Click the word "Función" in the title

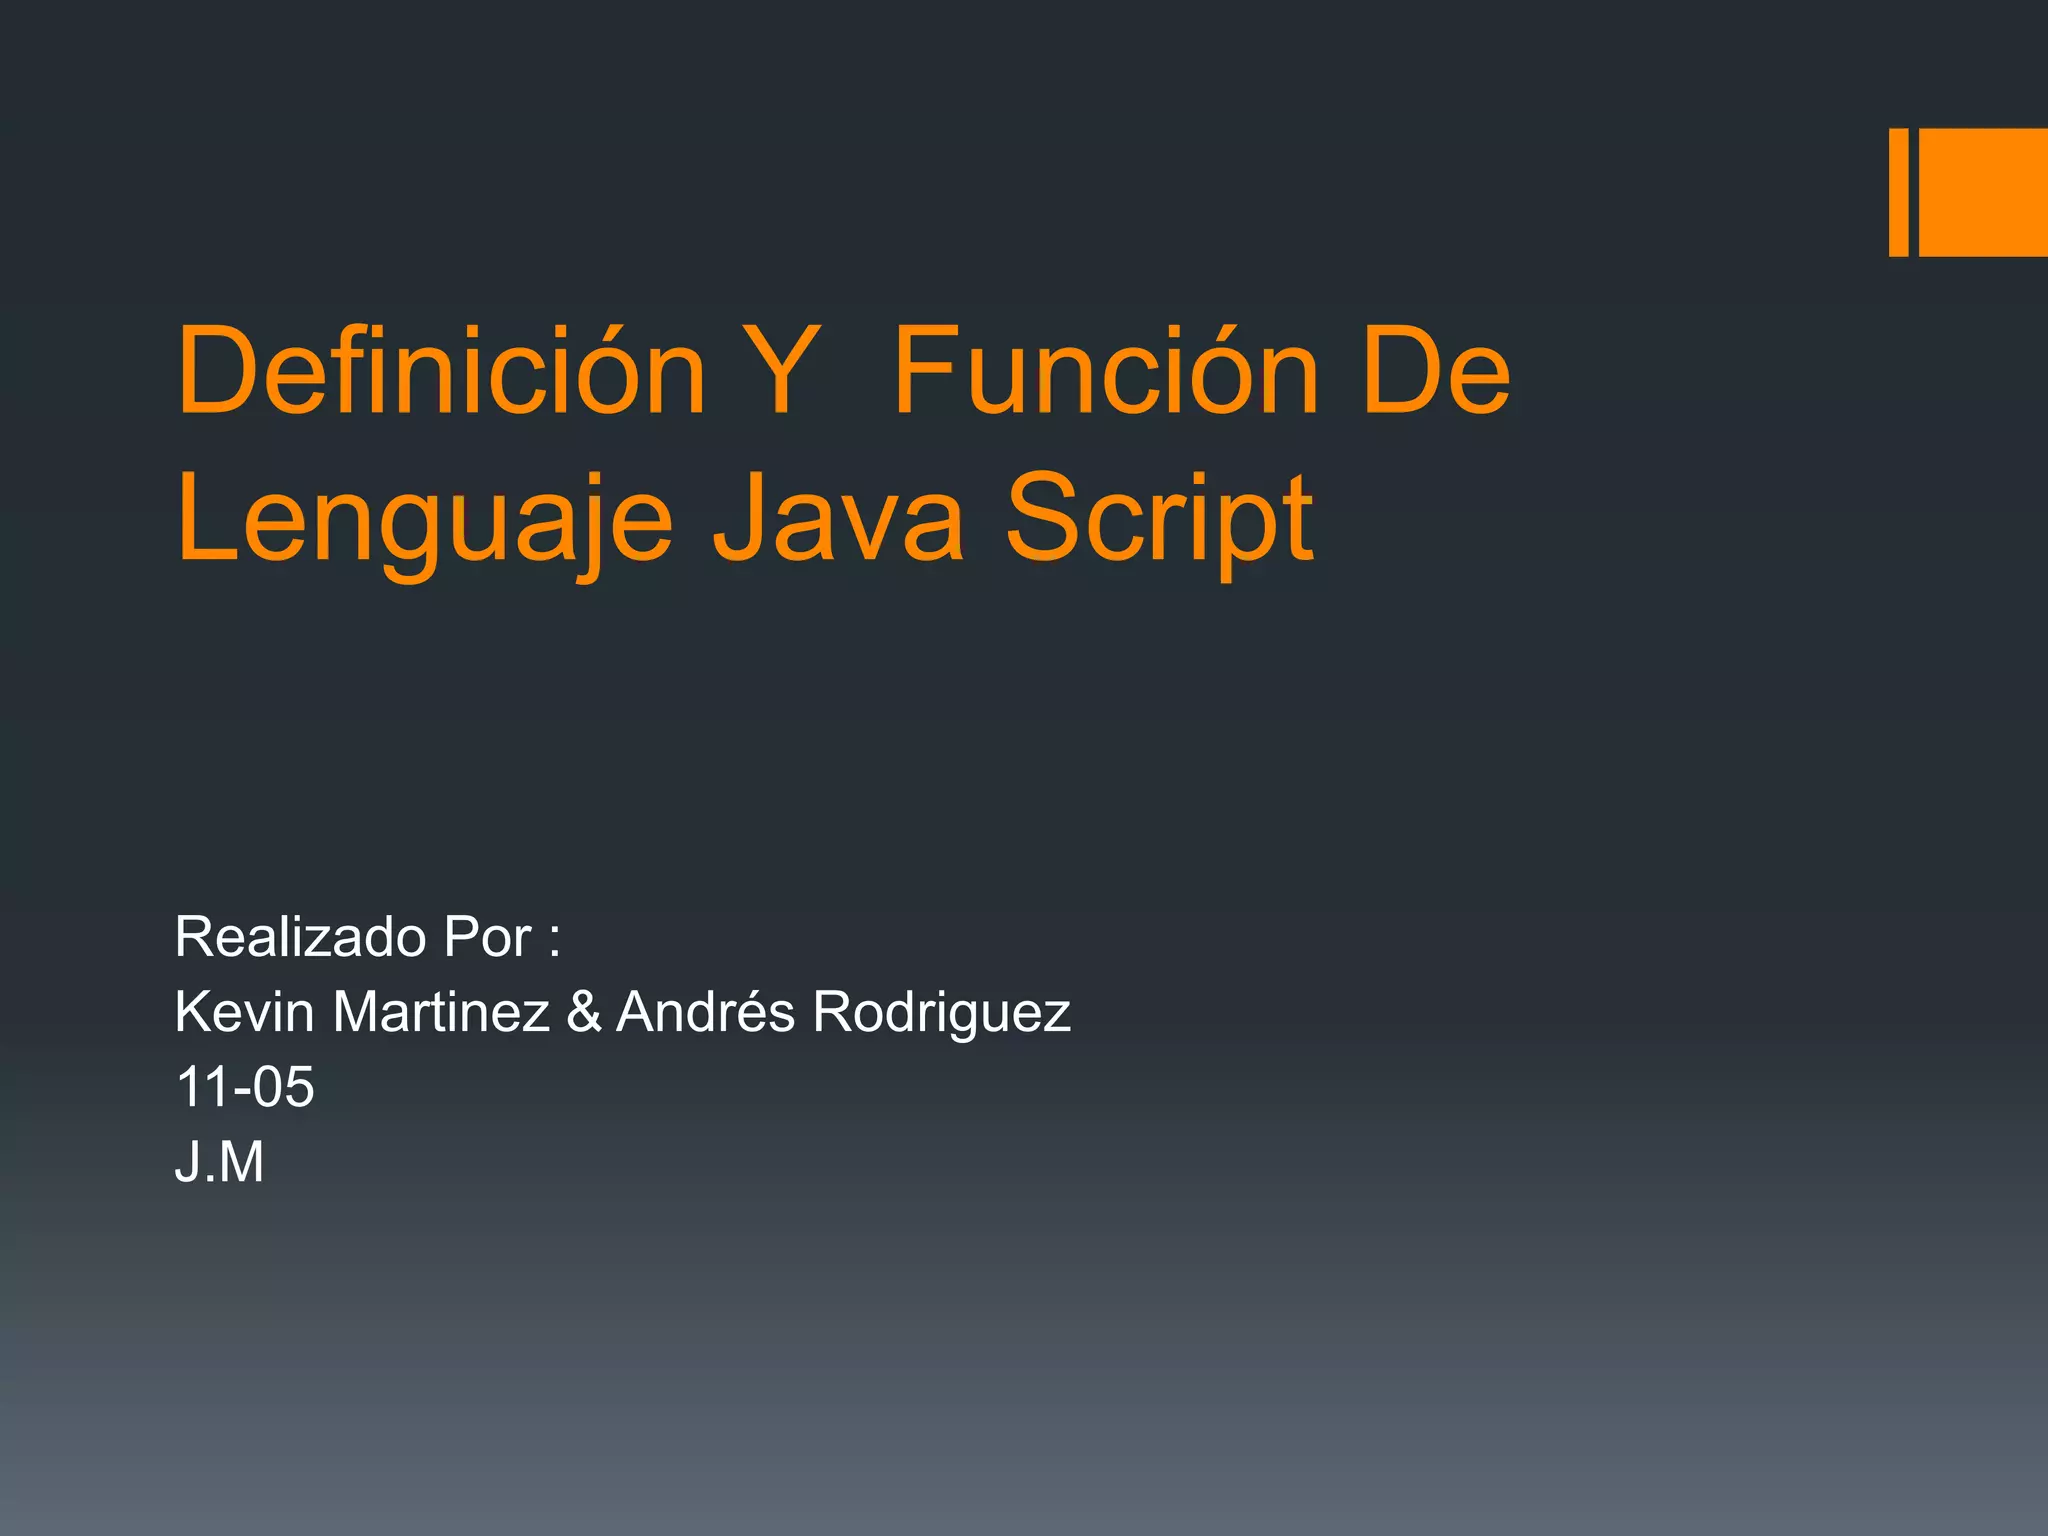tap(1105, 371)
